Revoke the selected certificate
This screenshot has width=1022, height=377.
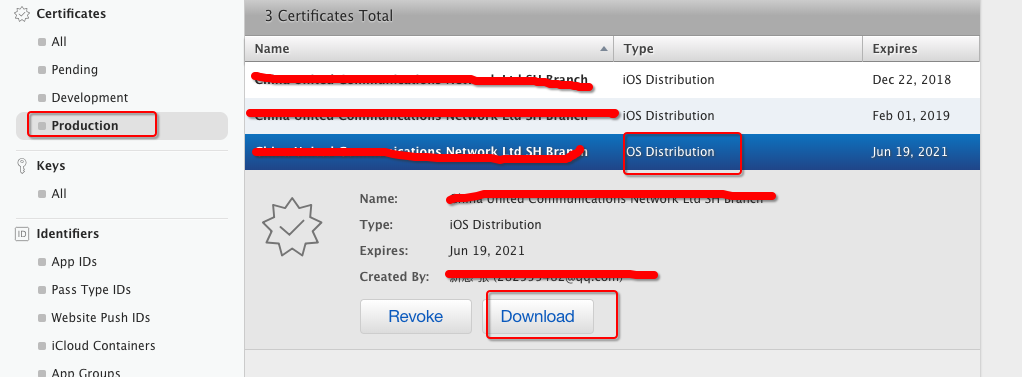416,316
